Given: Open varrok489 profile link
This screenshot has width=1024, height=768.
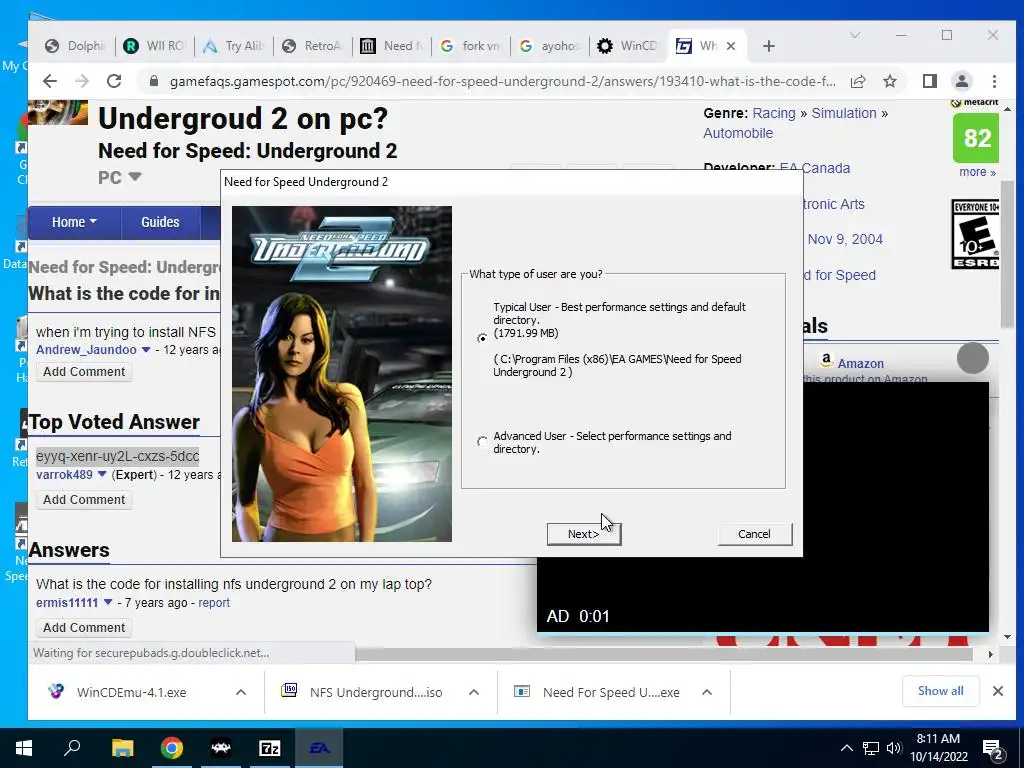Looking at the screenshot, I should (64, 475).
